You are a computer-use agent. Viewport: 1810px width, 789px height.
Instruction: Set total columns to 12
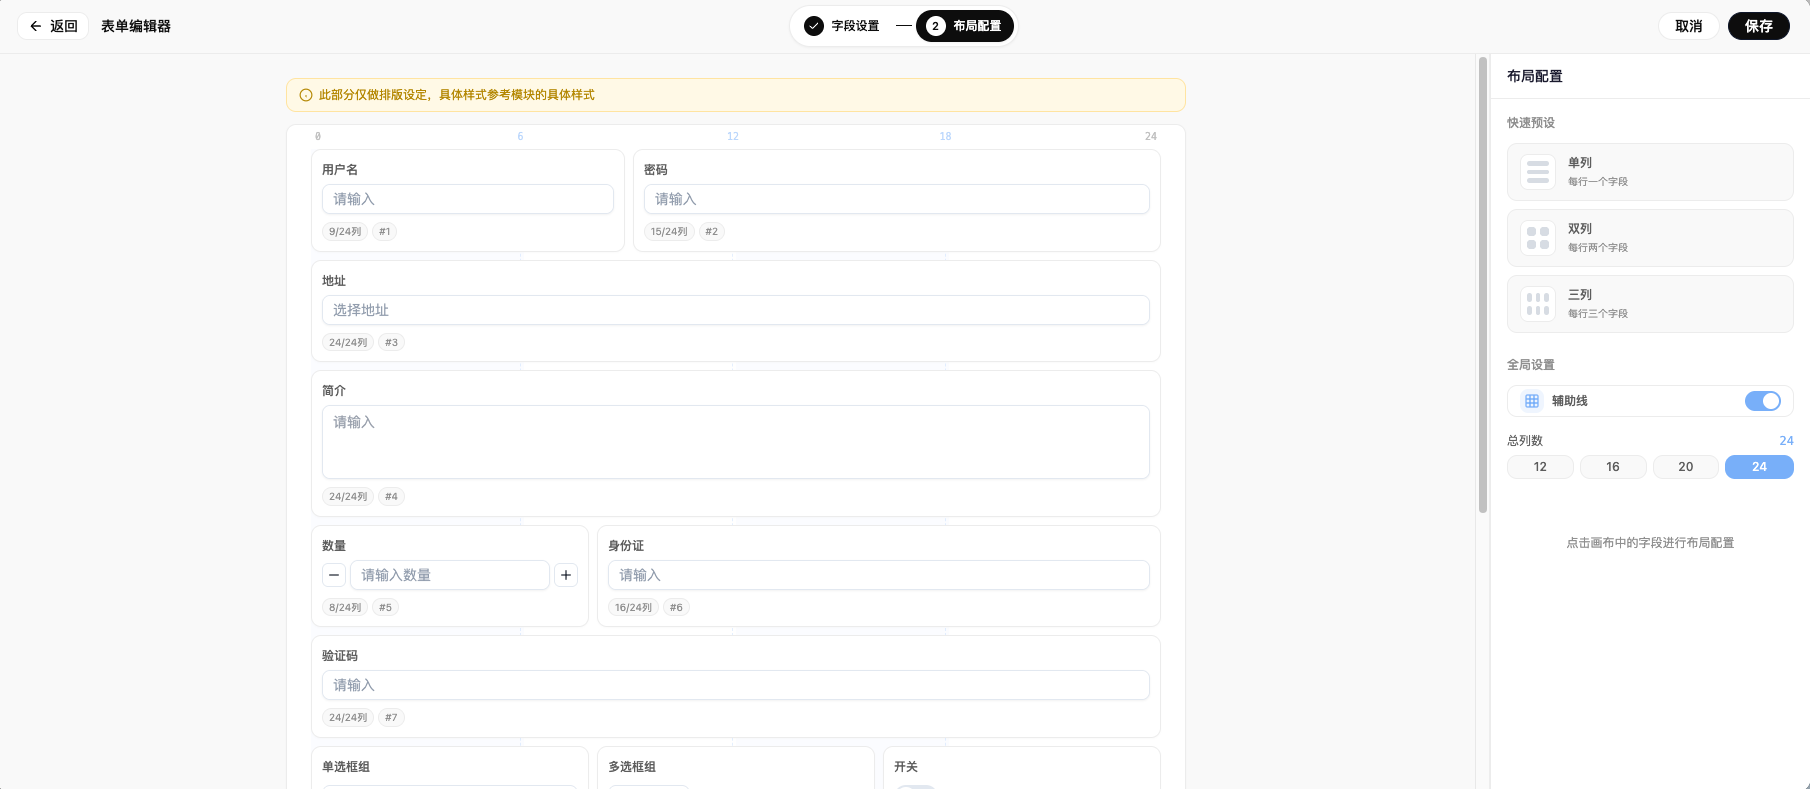click(1540, 467)
